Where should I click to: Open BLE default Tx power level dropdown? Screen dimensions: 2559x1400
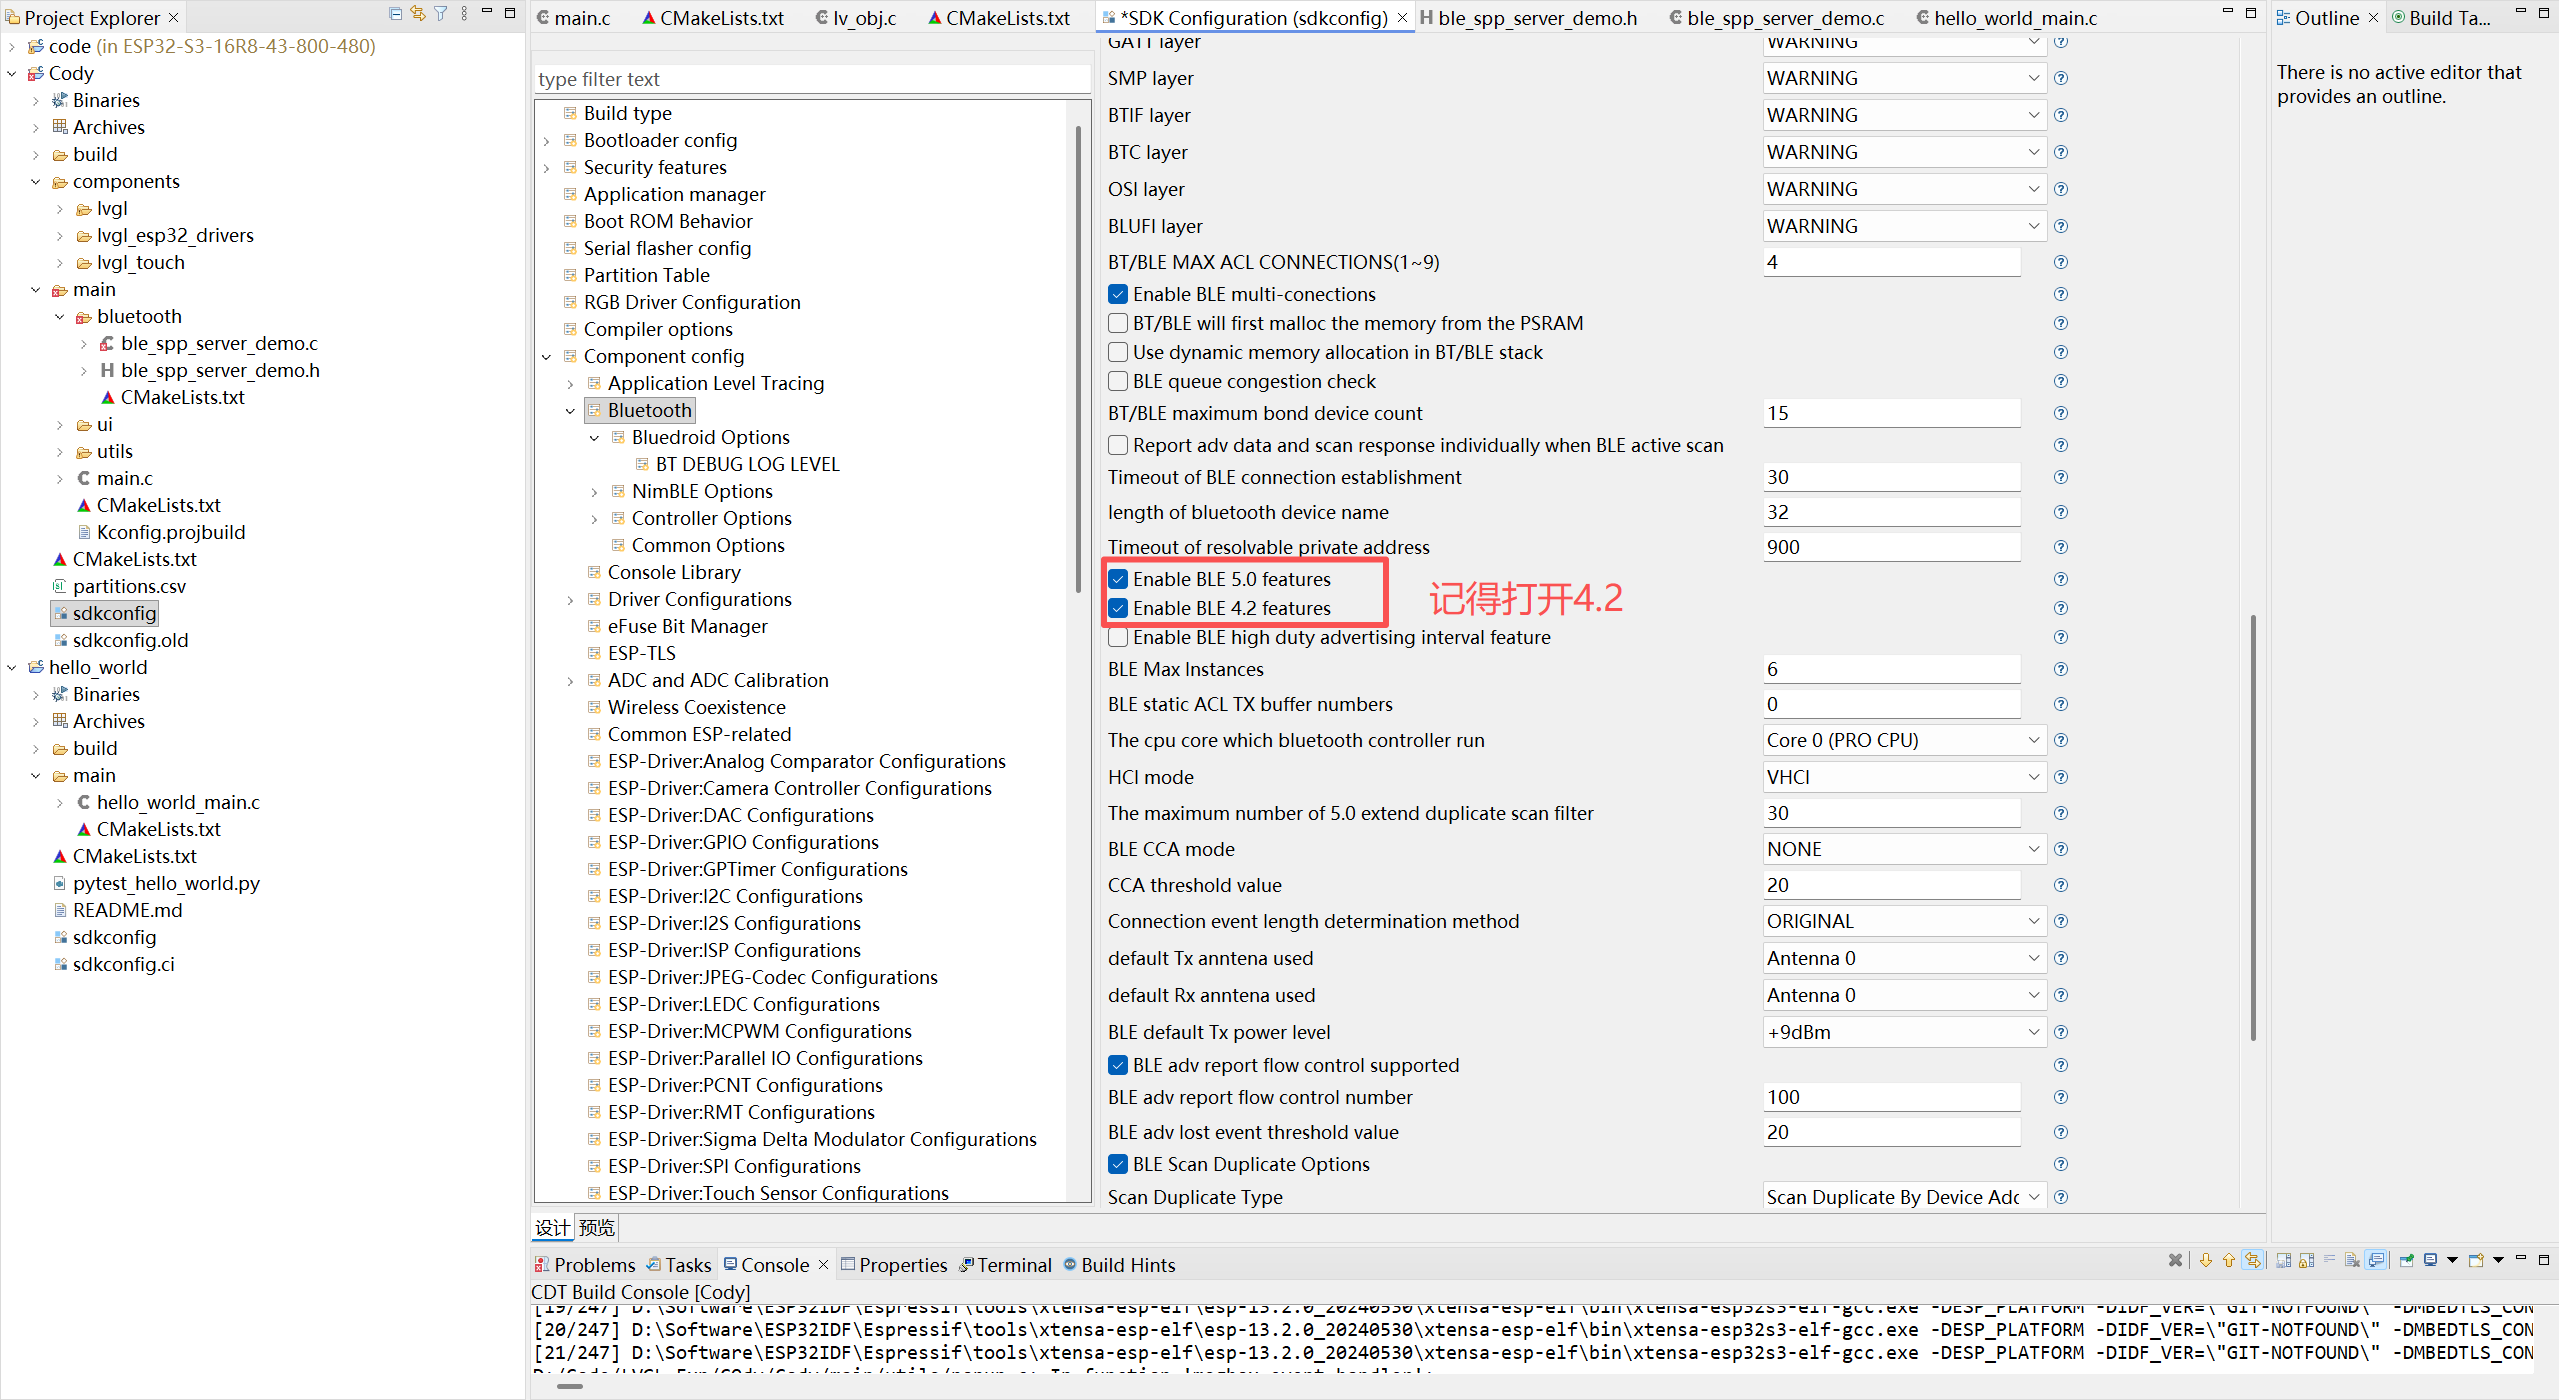[1904, 1032]
